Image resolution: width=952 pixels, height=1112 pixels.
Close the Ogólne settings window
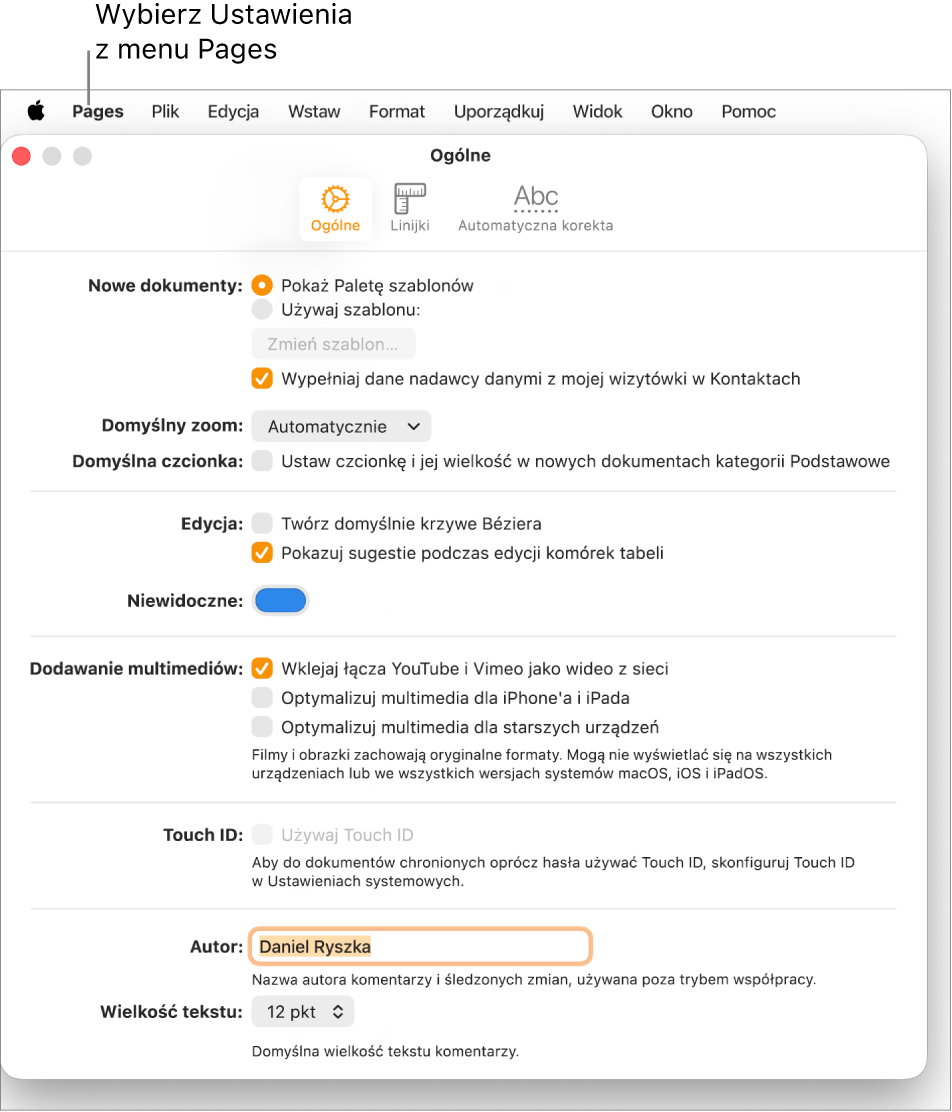click(21, 155)
